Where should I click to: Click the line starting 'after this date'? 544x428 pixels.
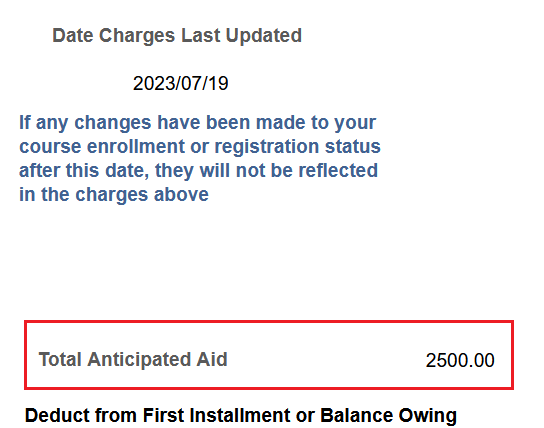click(198, 171)
